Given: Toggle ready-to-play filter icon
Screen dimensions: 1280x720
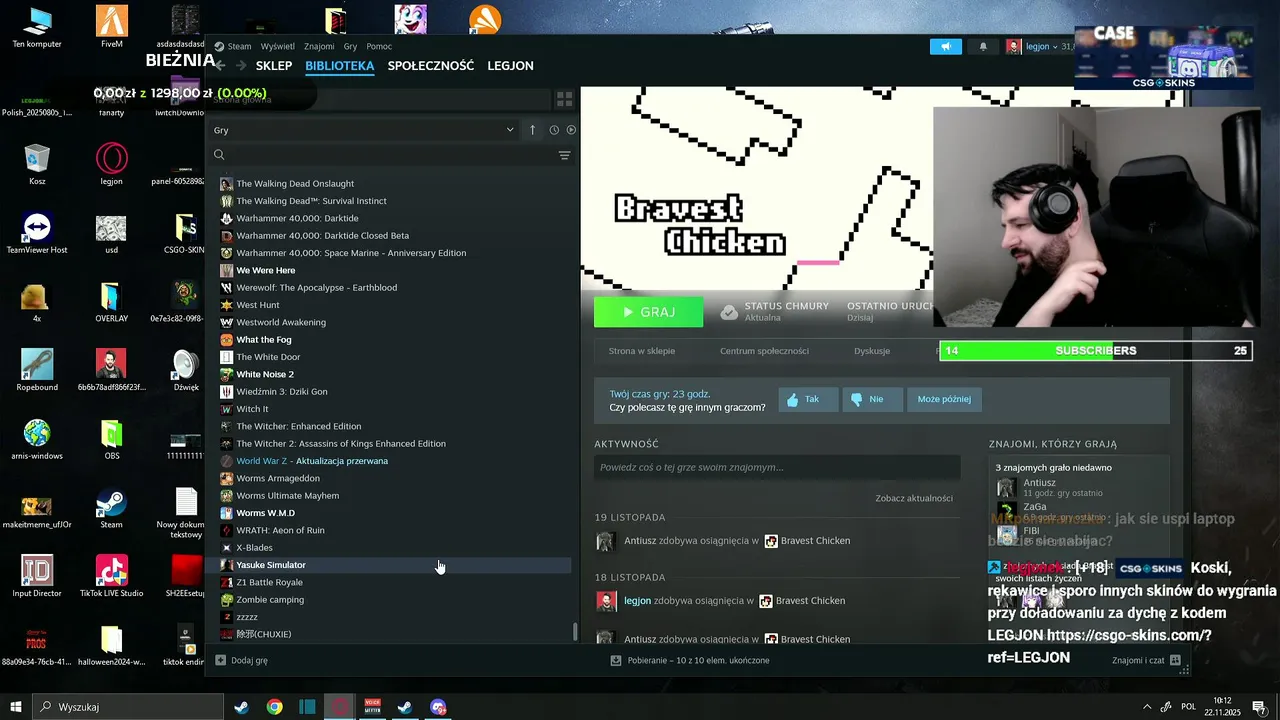Looking at the screenshot, I should click(x=571, y=130).
